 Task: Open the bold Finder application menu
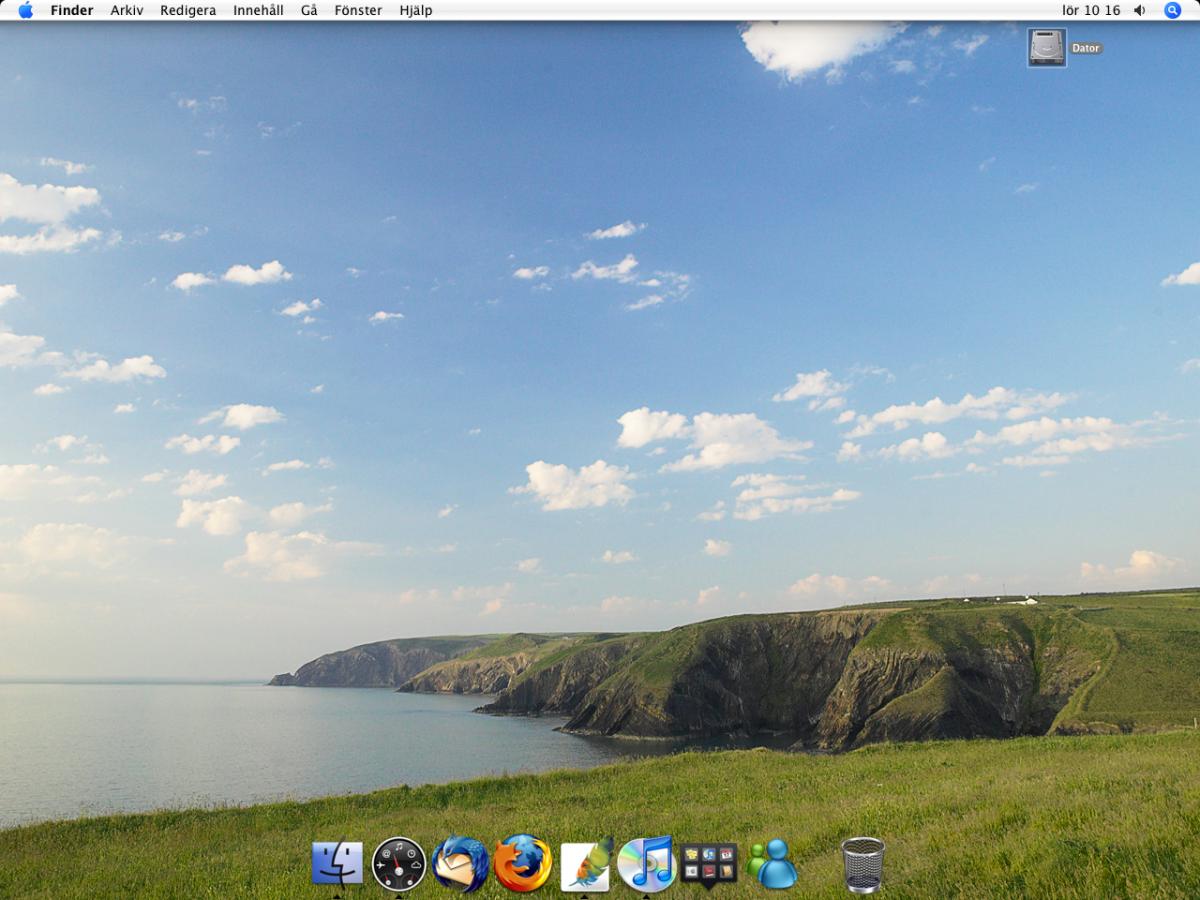pyautogui.click(x=72, y=10)
